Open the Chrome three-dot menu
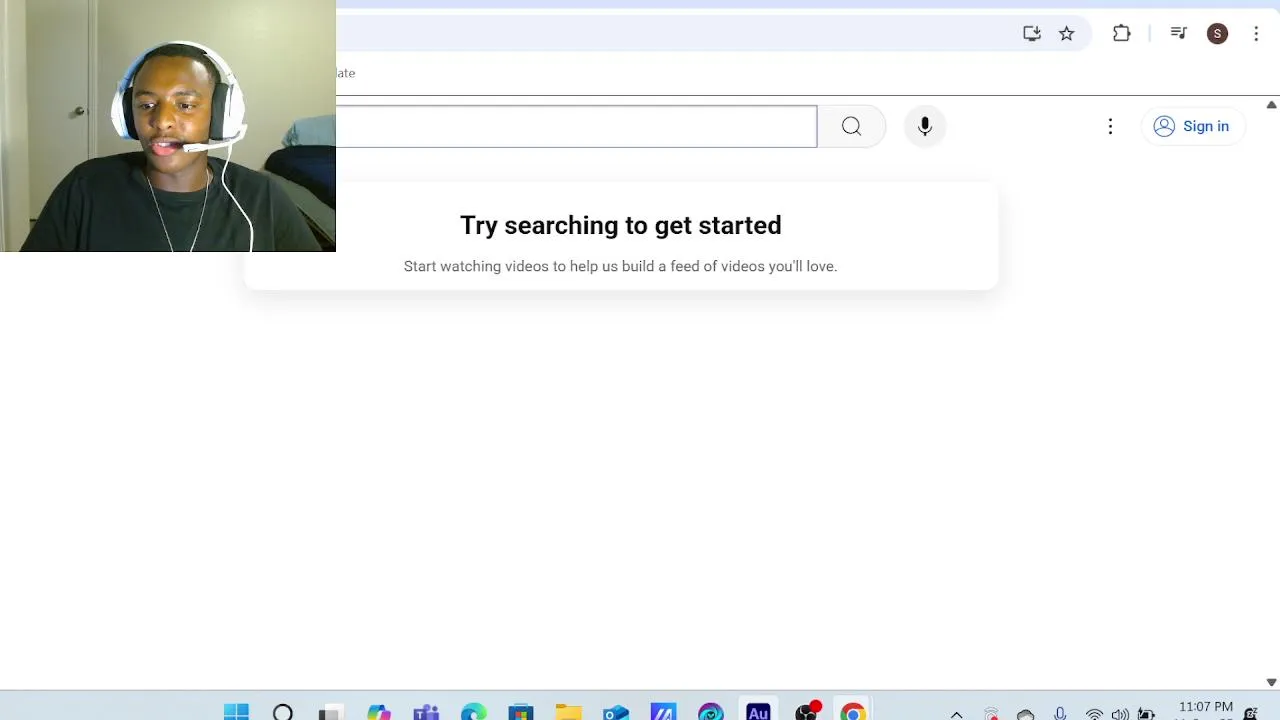The height and width of the screenshot is (720, 1280). 1256,34
